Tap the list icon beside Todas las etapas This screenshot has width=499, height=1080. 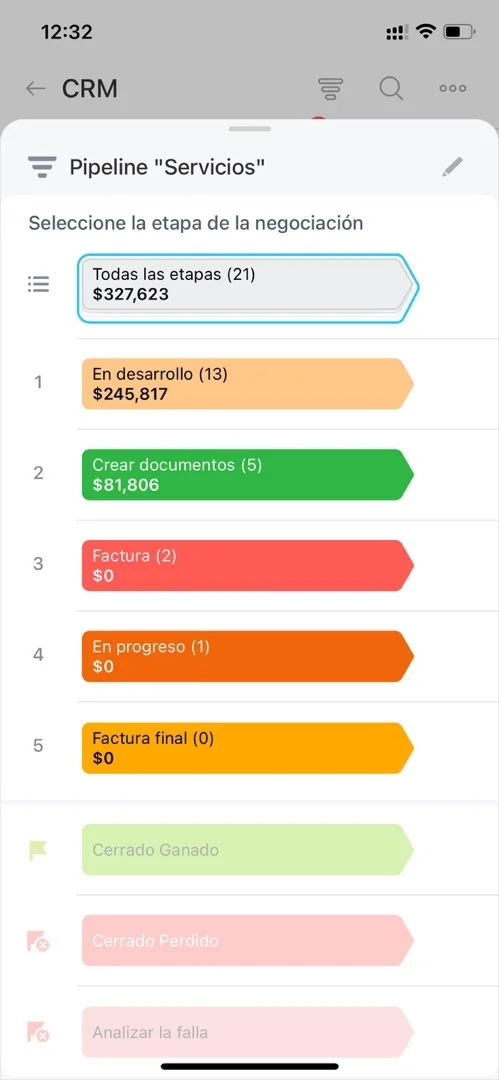[39, 284]
